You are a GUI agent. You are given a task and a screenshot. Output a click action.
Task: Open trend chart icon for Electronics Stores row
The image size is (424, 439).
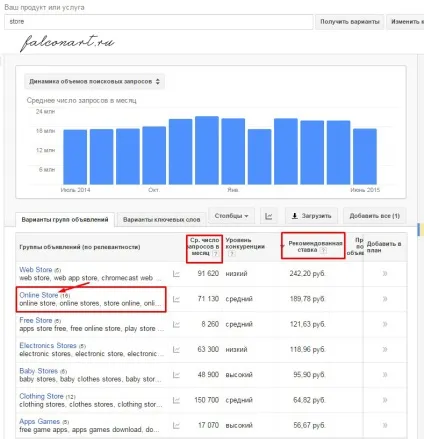(x=176, y=350)
